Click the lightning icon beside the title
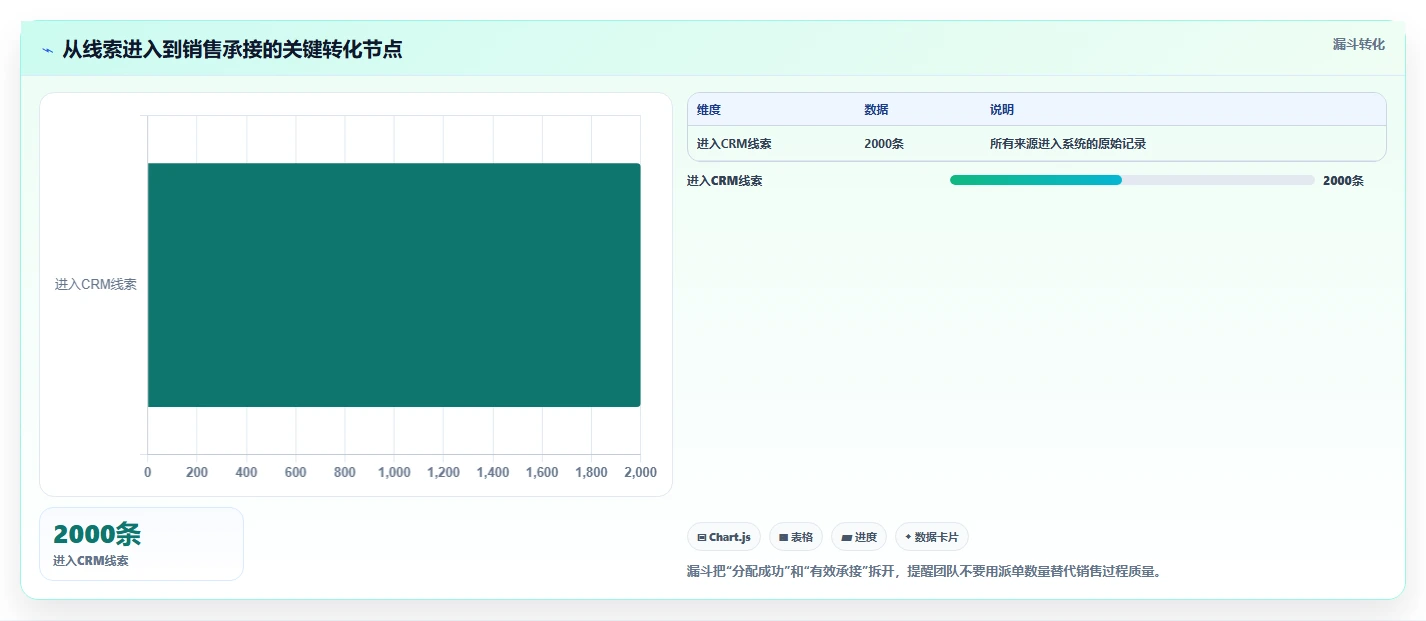The width and height of the screenshot is (1426, 621). 47,50
